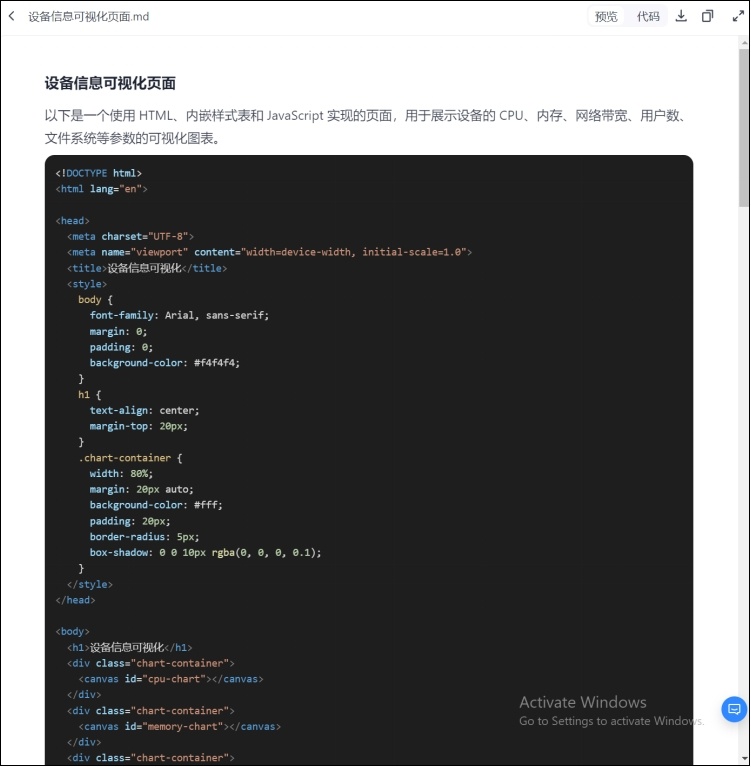The height and width of the screenshot is (767, 751).
Task: Copy the document contents icon
Action: 707,16
